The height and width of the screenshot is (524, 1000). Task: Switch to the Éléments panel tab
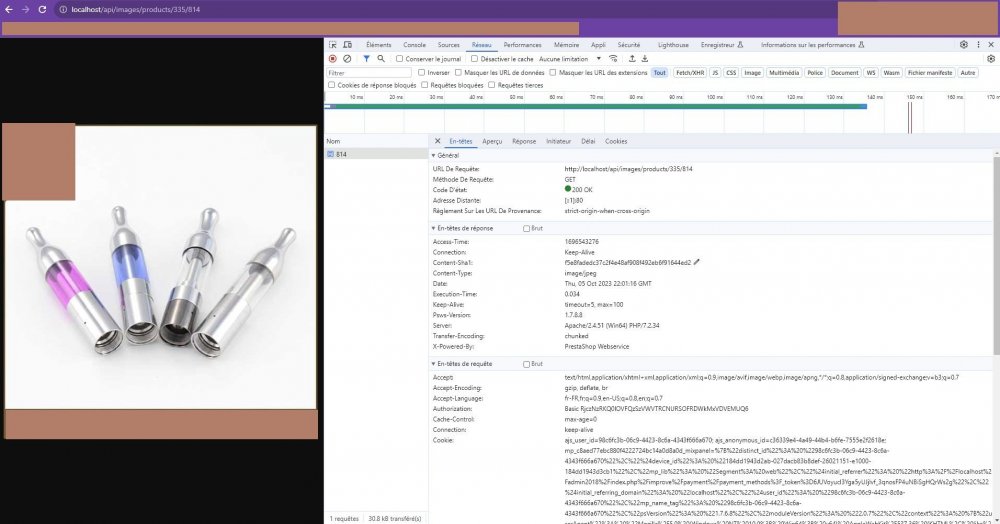(379, 45)
